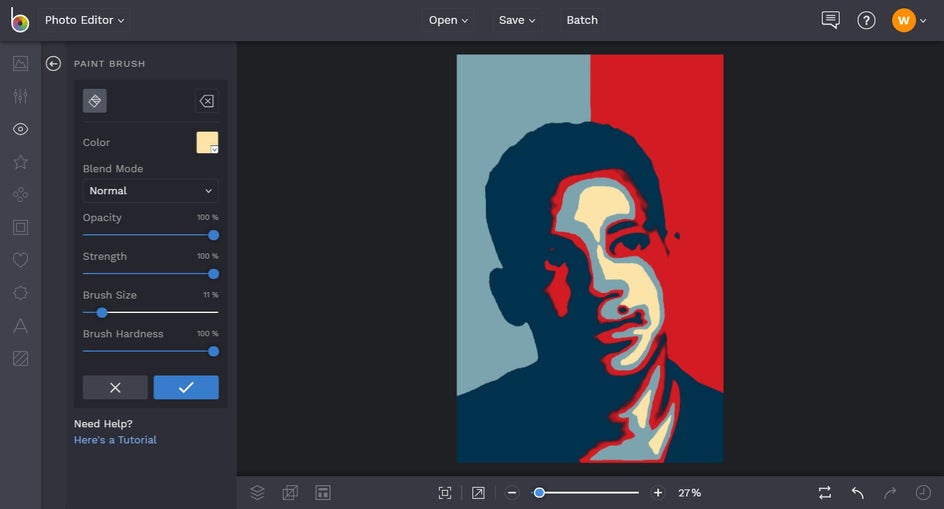Screen dimensions: 944x509
Task: Click the zoom level slider
Action: [x=585, y=493]
